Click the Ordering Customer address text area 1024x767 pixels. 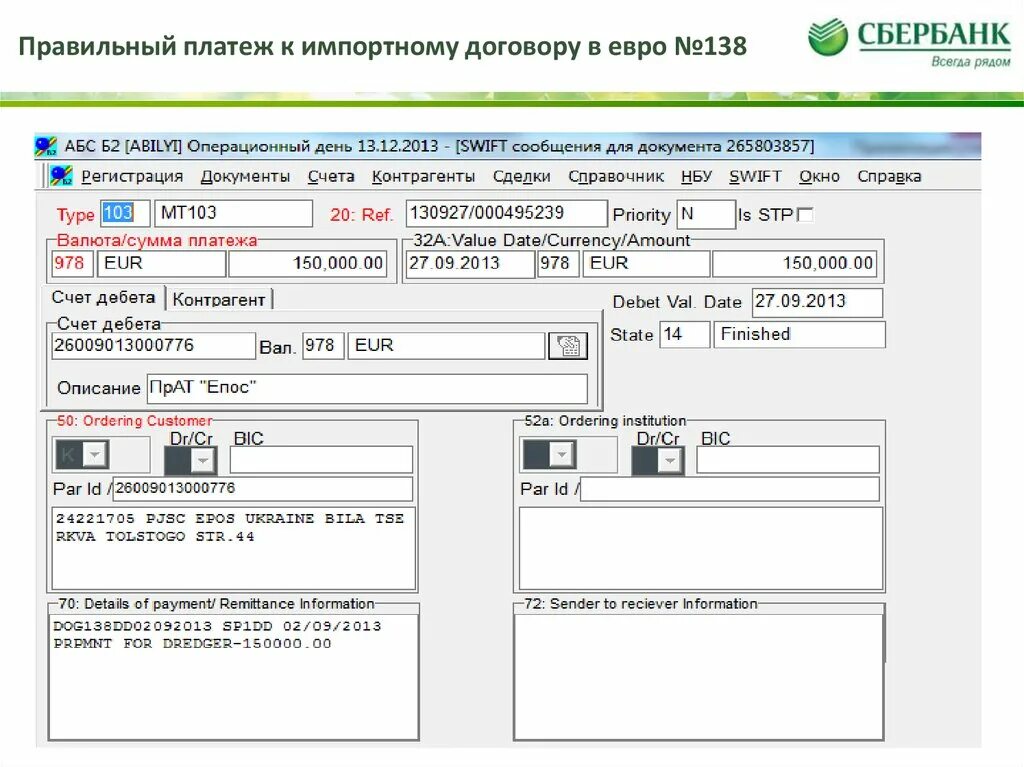click(233, 549)
